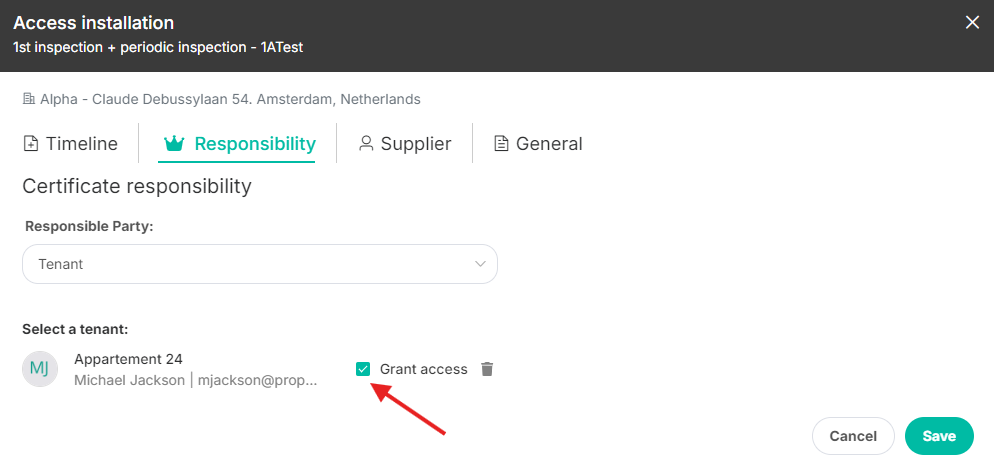Click the document icon beside General
The width and height of the screenshot is (994, 462).
point(501,144)
